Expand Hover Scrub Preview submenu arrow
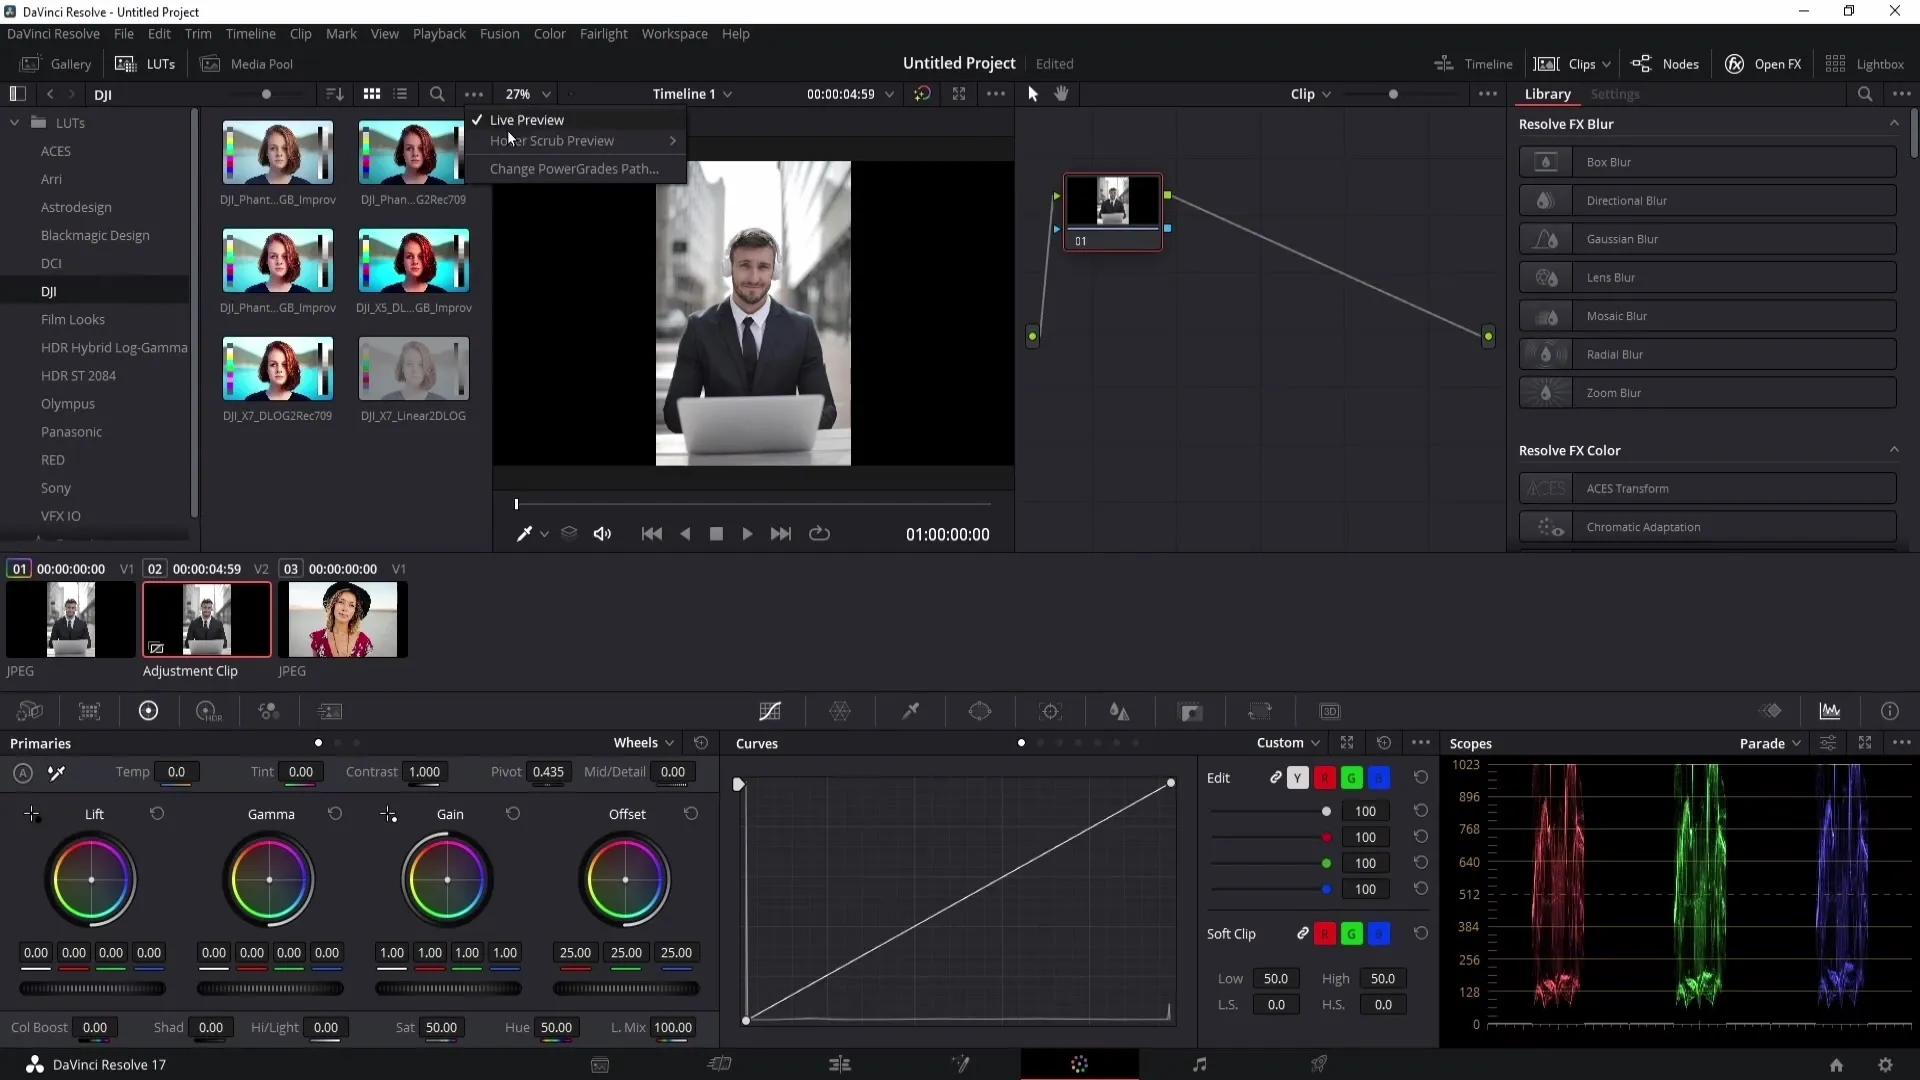 [x=673, y=140]
